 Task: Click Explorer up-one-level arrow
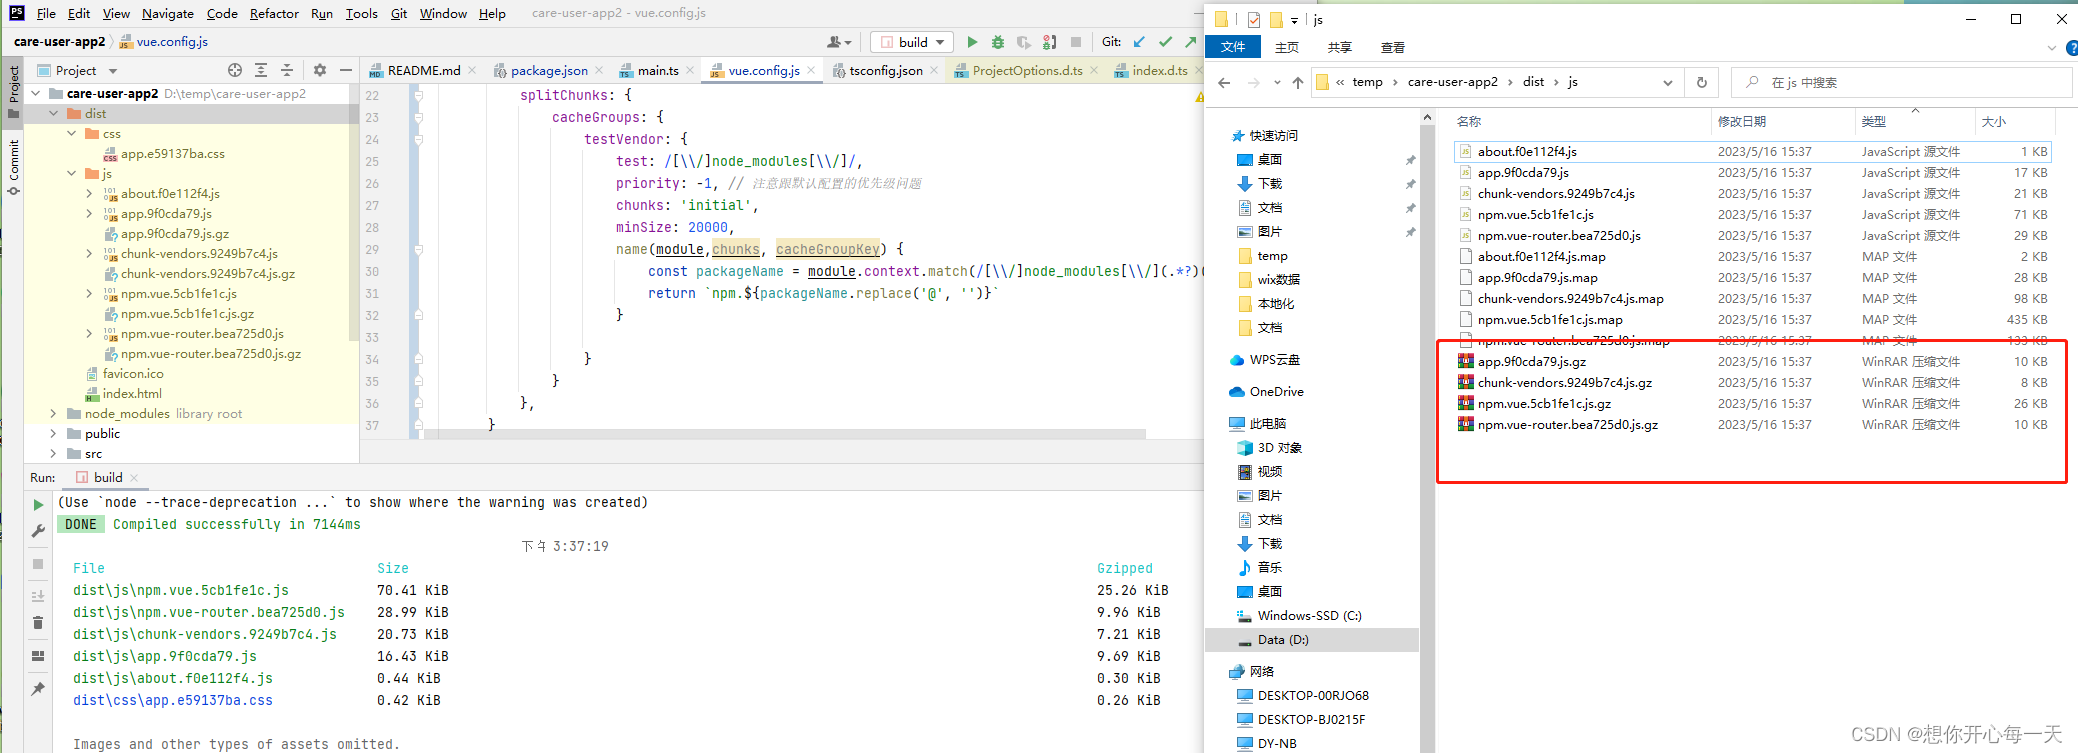(x=1297, y=82)
